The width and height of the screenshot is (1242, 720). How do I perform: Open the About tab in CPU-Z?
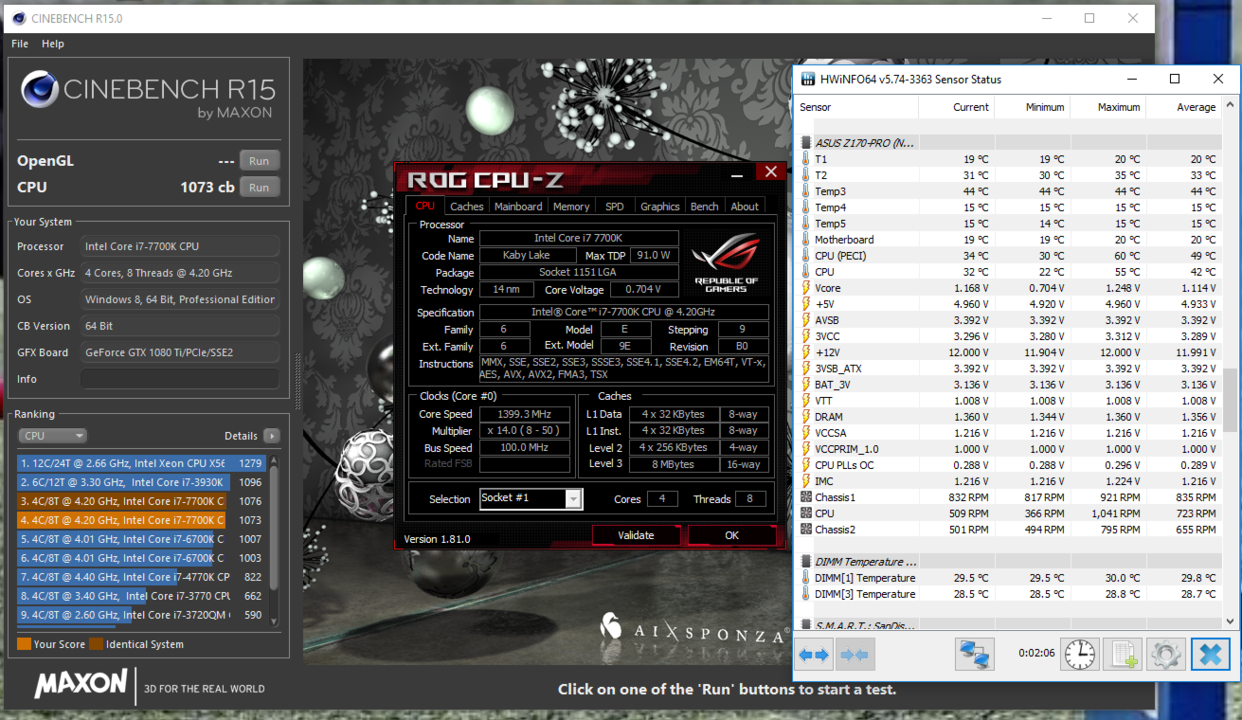744,206
